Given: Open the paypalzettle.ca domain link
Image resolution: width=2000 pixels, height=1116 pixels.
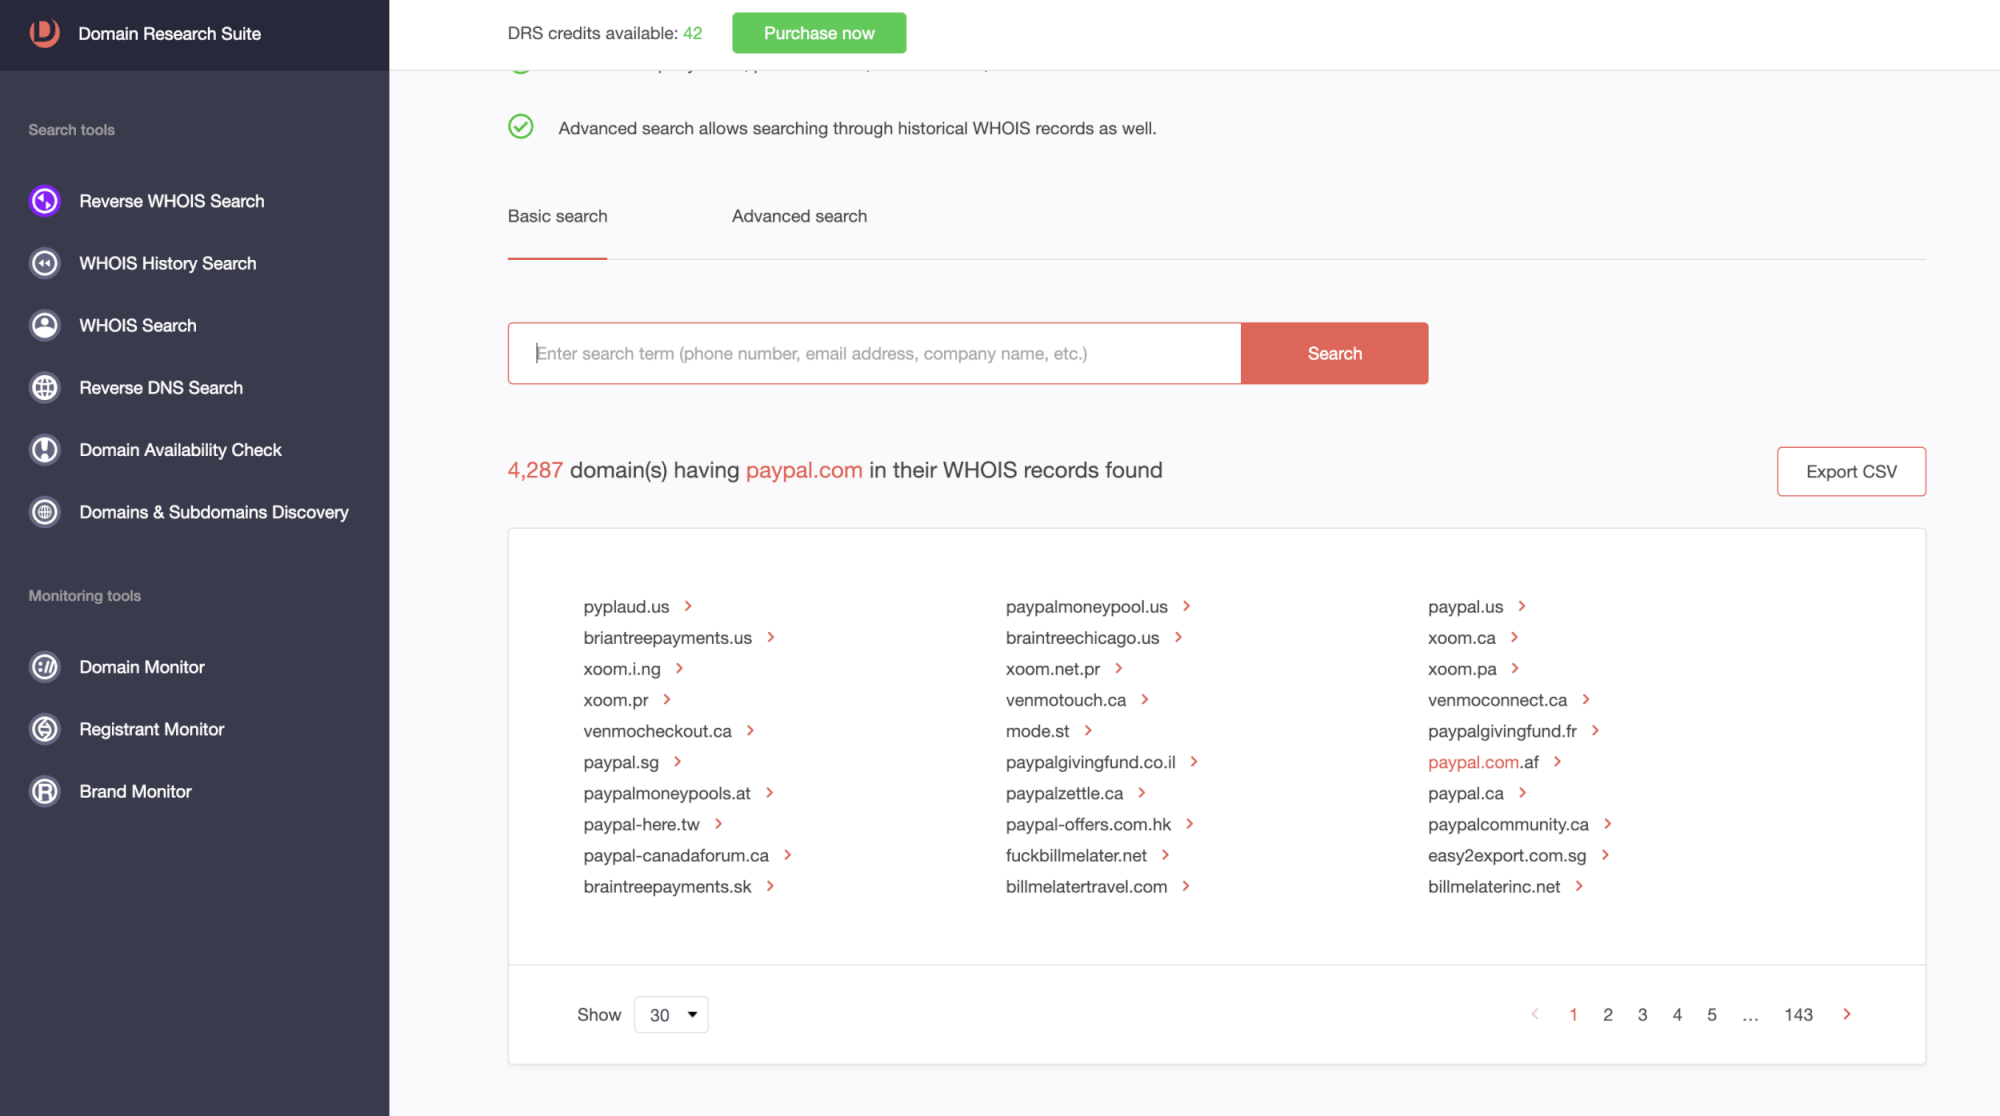Looking at the screenshot, I should tap(1064, 793).
